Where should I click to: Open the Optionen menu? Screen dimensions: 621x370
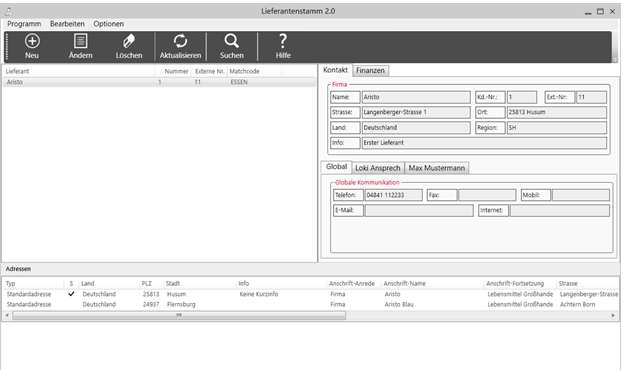point(109,24)
